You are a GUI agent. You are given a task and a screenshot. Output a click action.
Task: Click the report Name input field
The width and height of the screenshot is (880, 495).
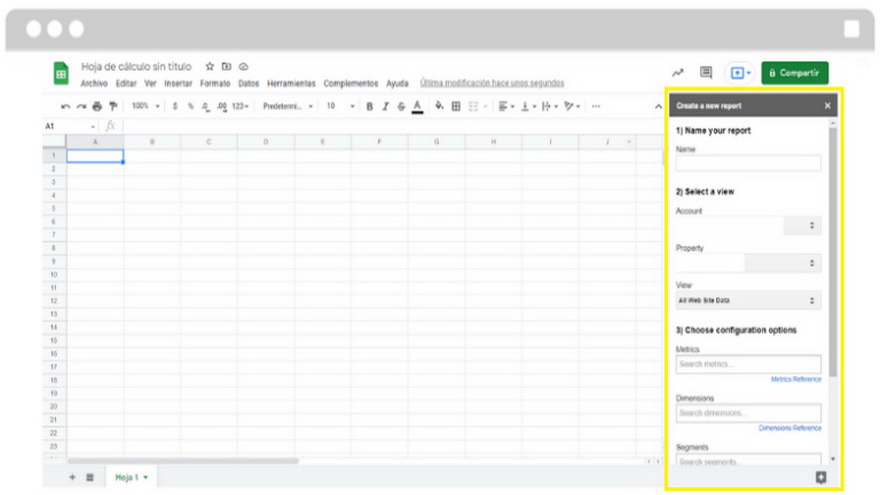748,163
